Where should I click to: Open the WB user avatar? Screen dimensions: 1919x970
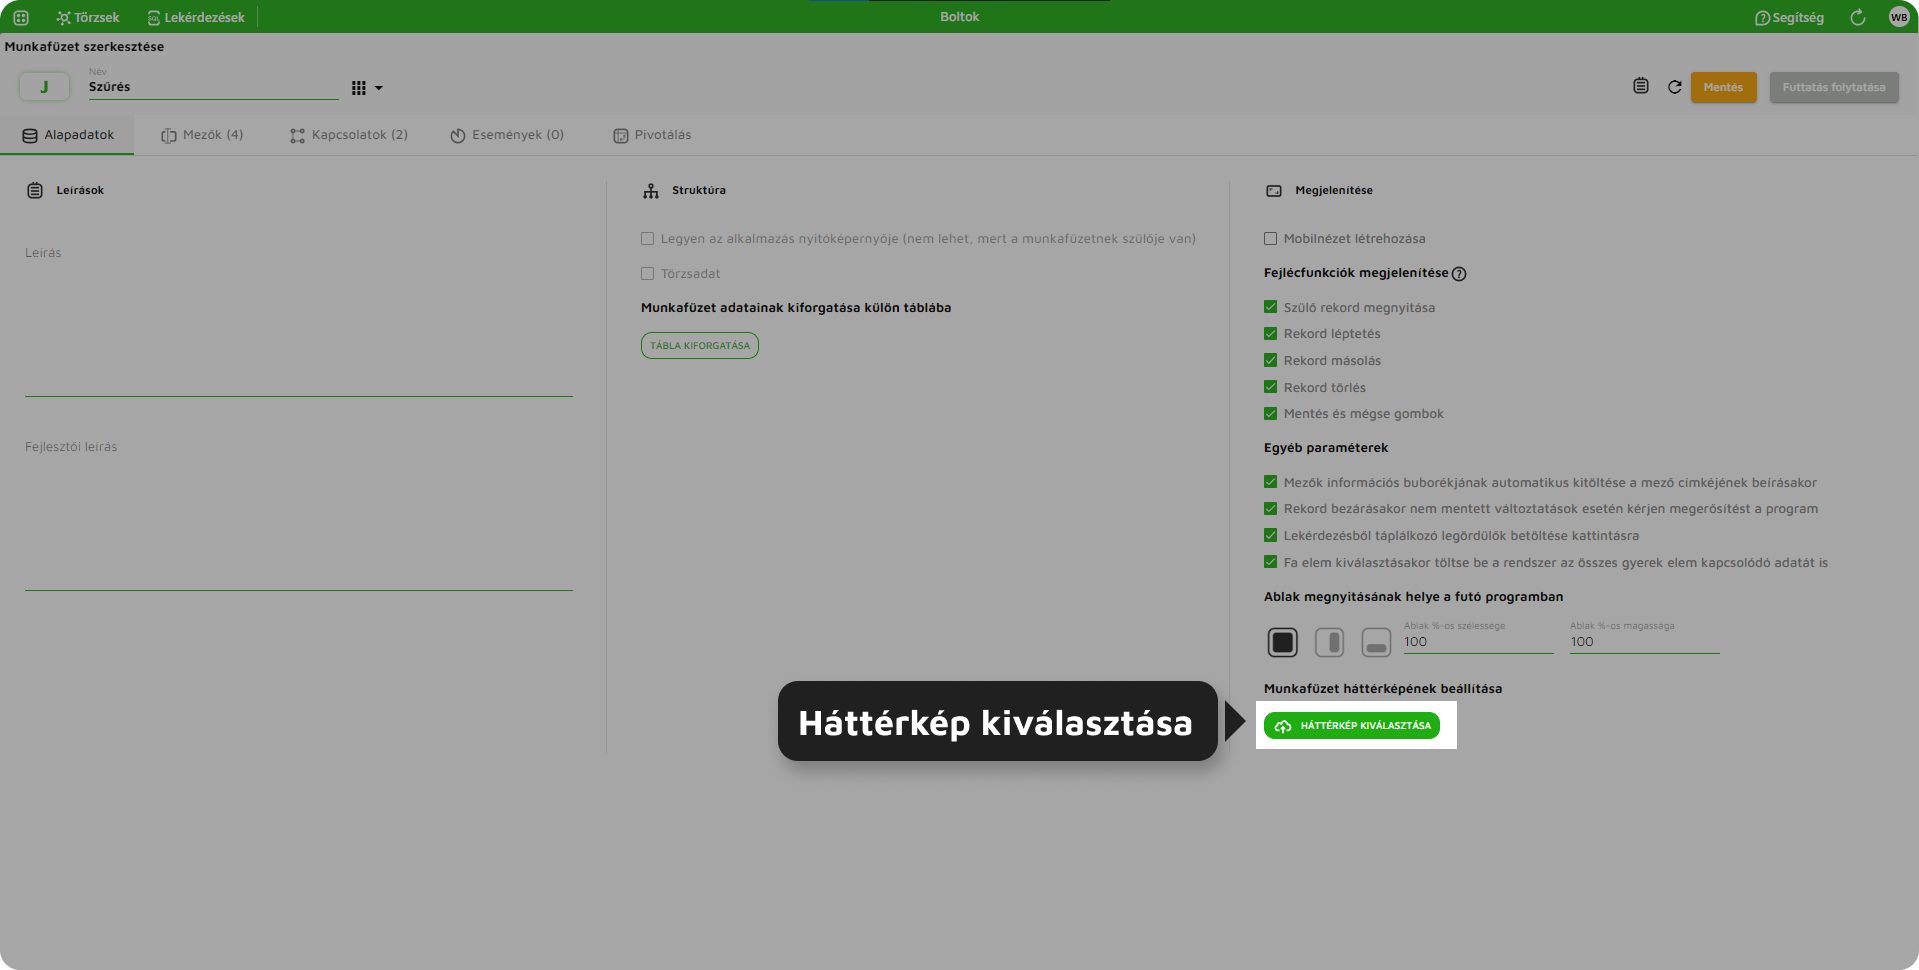click(1899, 17)
